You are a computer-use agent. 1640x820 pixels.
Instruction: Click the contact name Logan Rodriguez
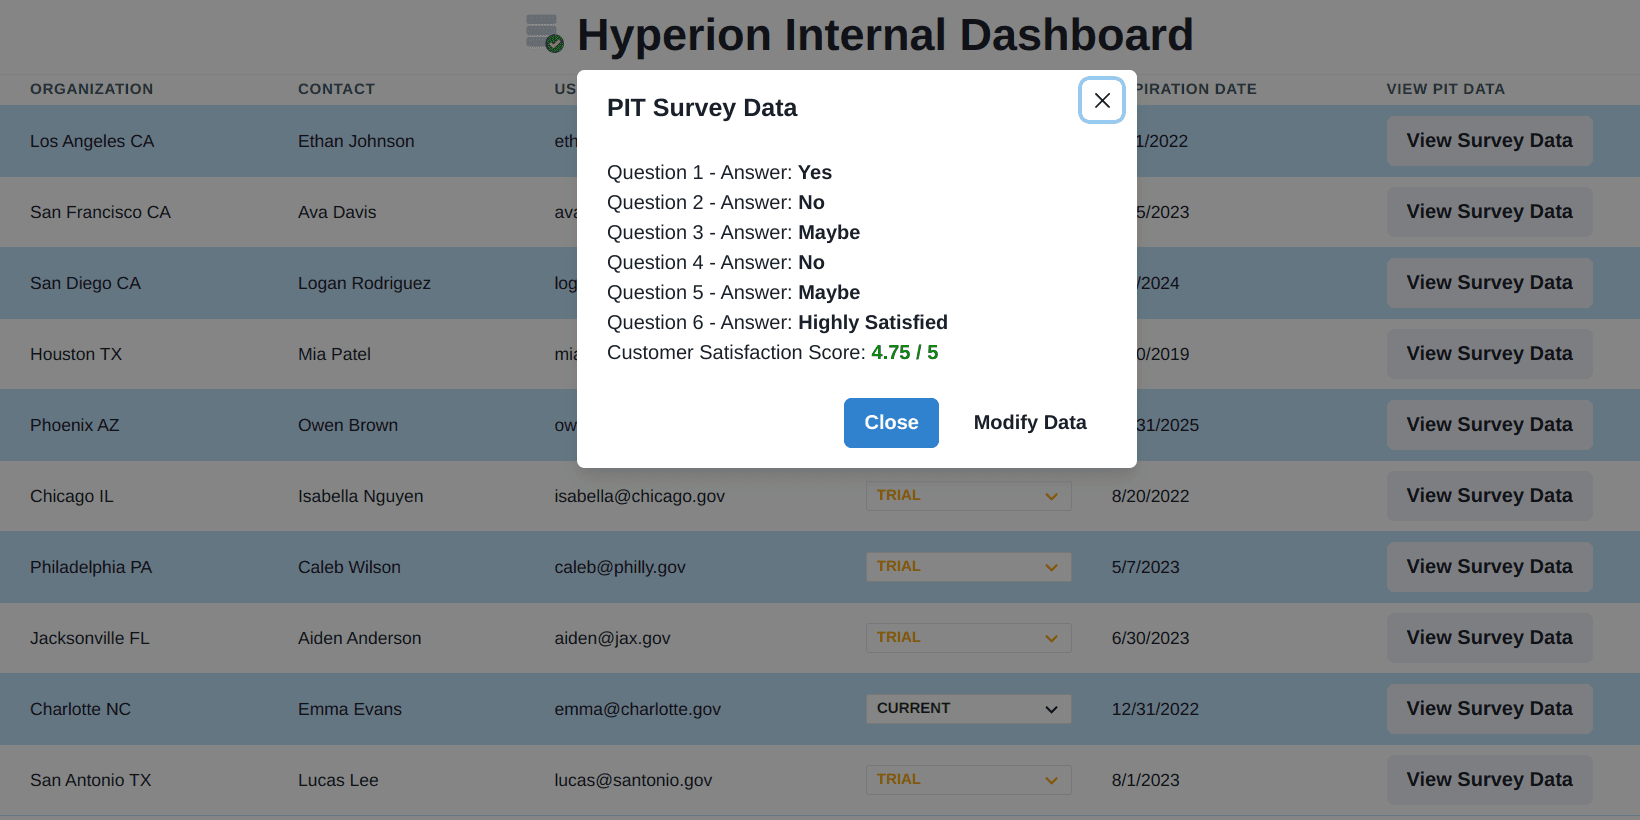[364, 283]
